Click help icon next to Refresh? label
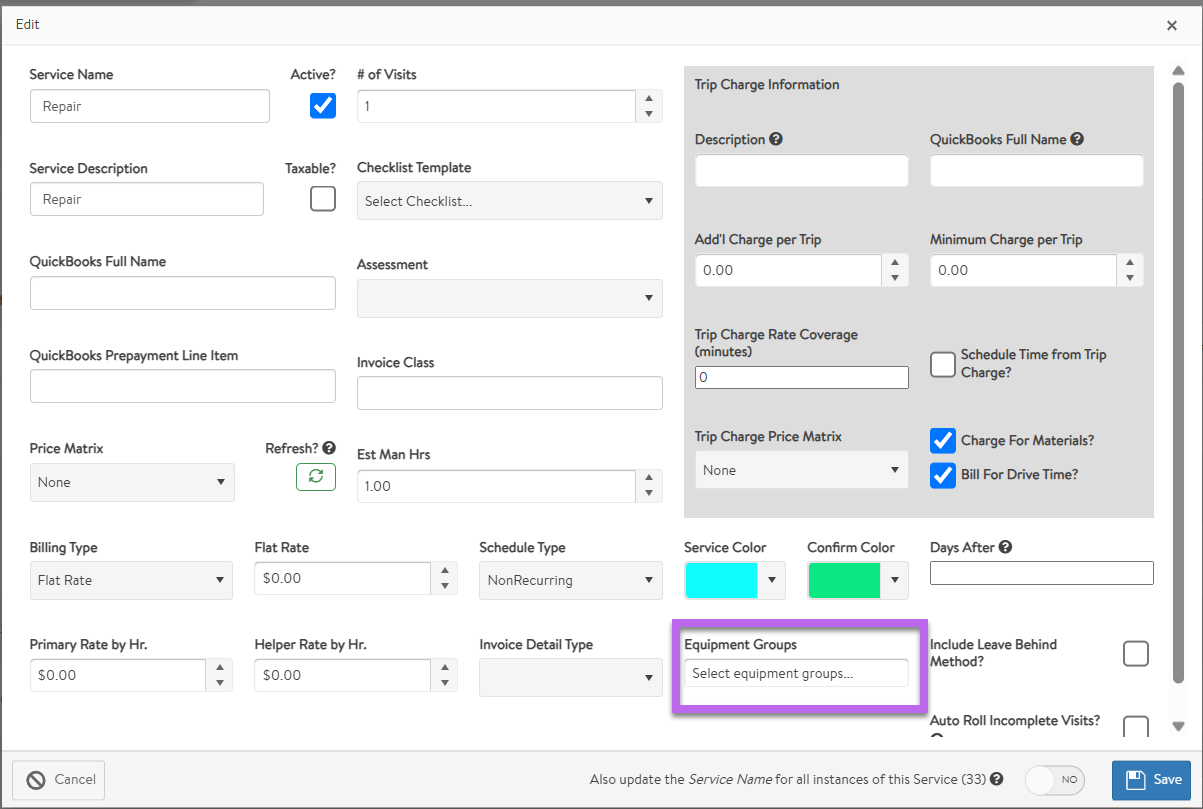Screen dimensions: 1203x809 click(x=329, y=449)
